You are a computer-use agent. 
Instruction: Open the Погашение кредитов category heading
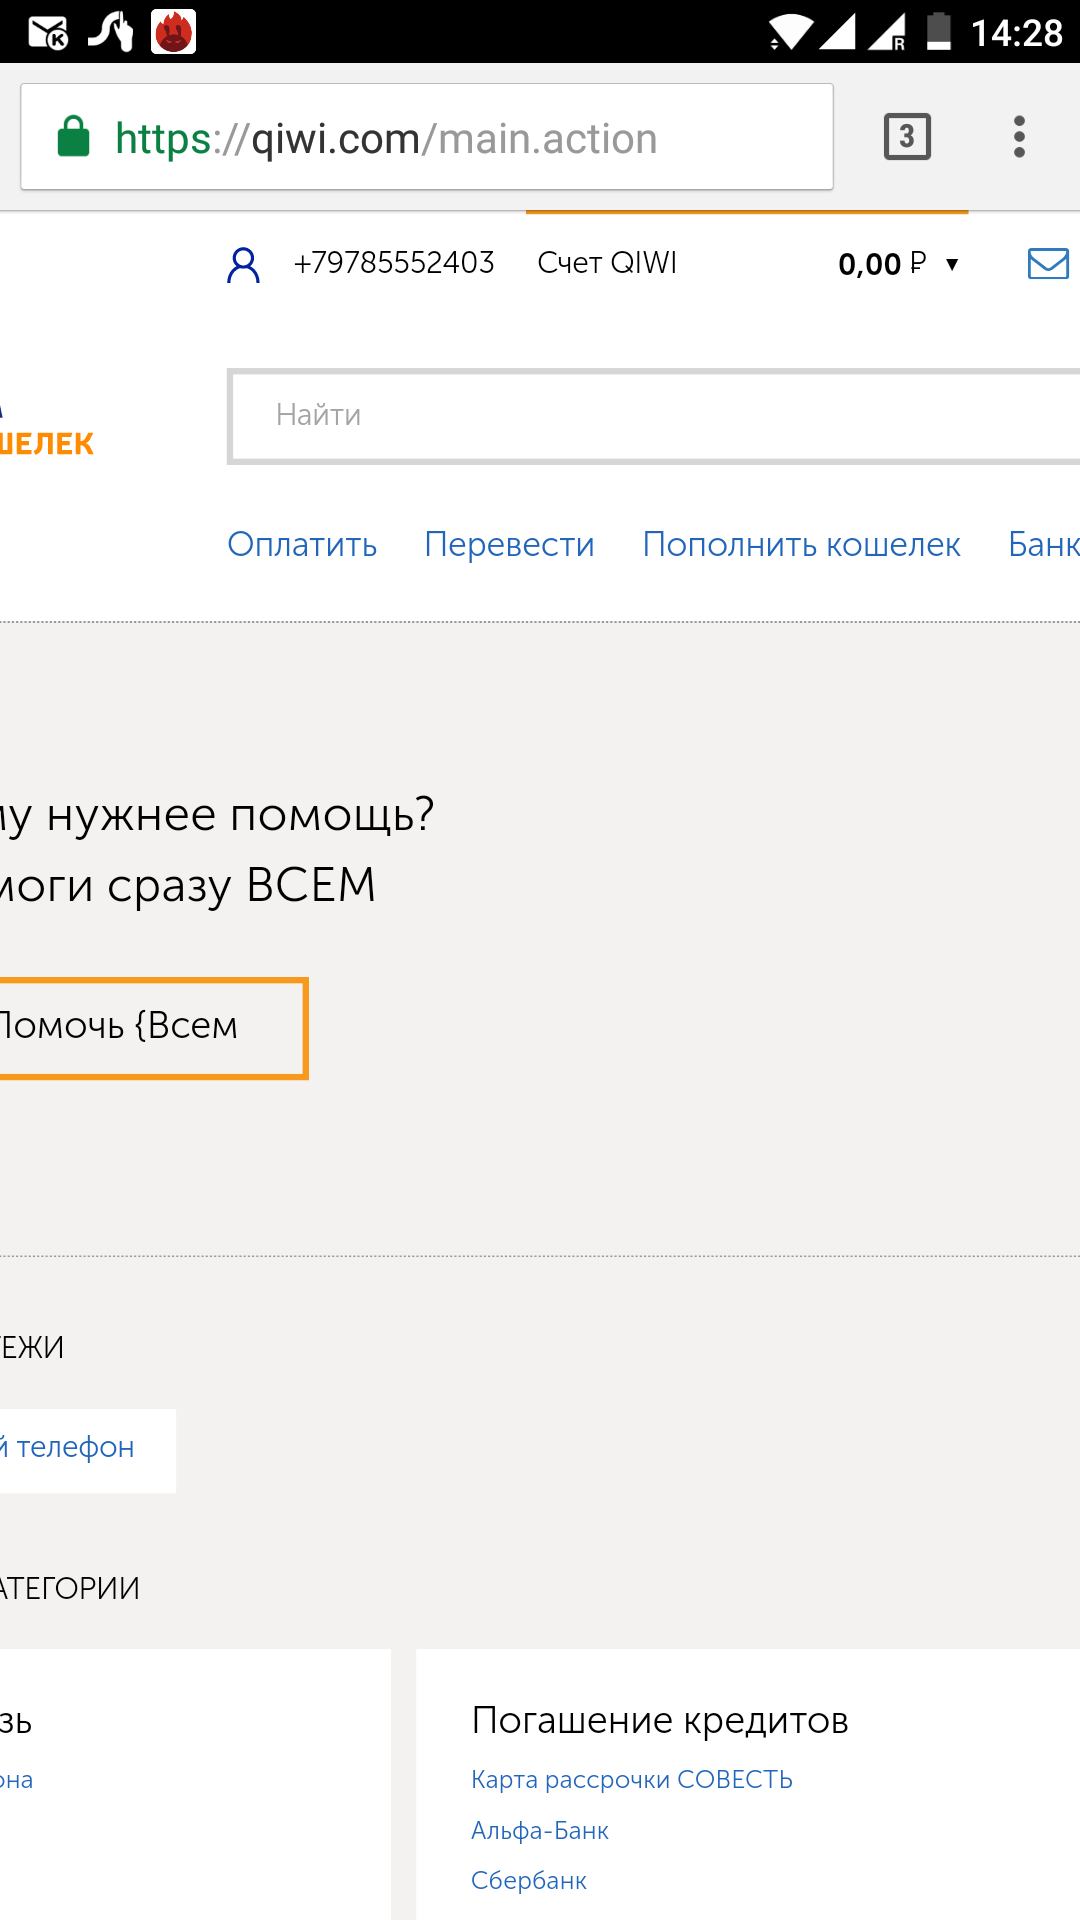tap(660, 1720)
